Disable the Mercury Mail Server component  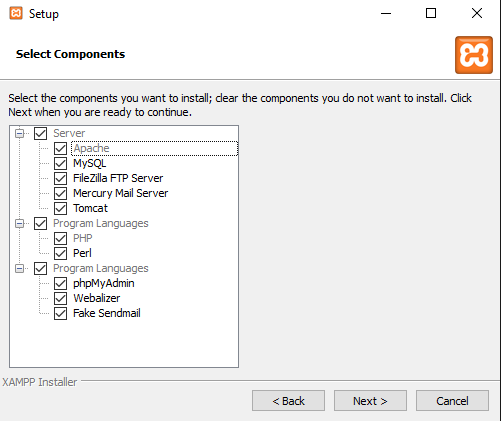[x=60, y=193]
